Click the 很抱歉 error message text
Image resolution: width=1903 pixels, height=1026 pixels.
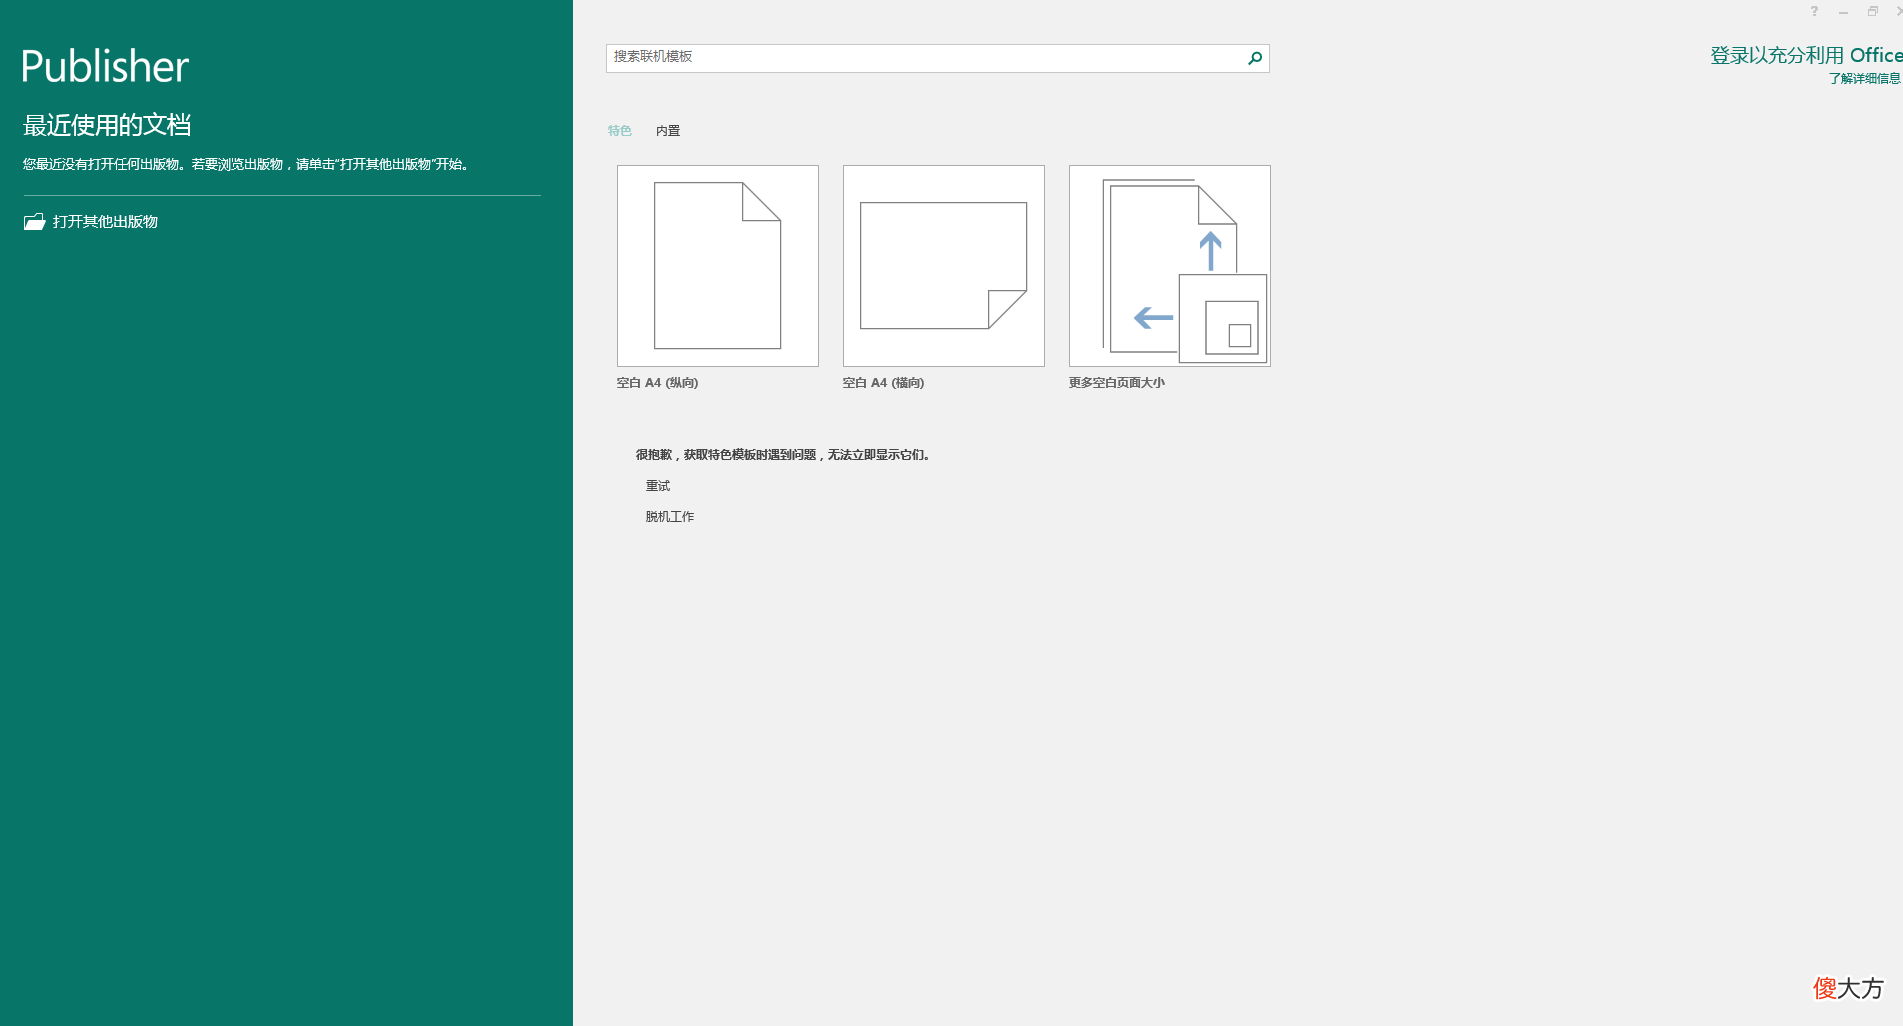(784, 455)
